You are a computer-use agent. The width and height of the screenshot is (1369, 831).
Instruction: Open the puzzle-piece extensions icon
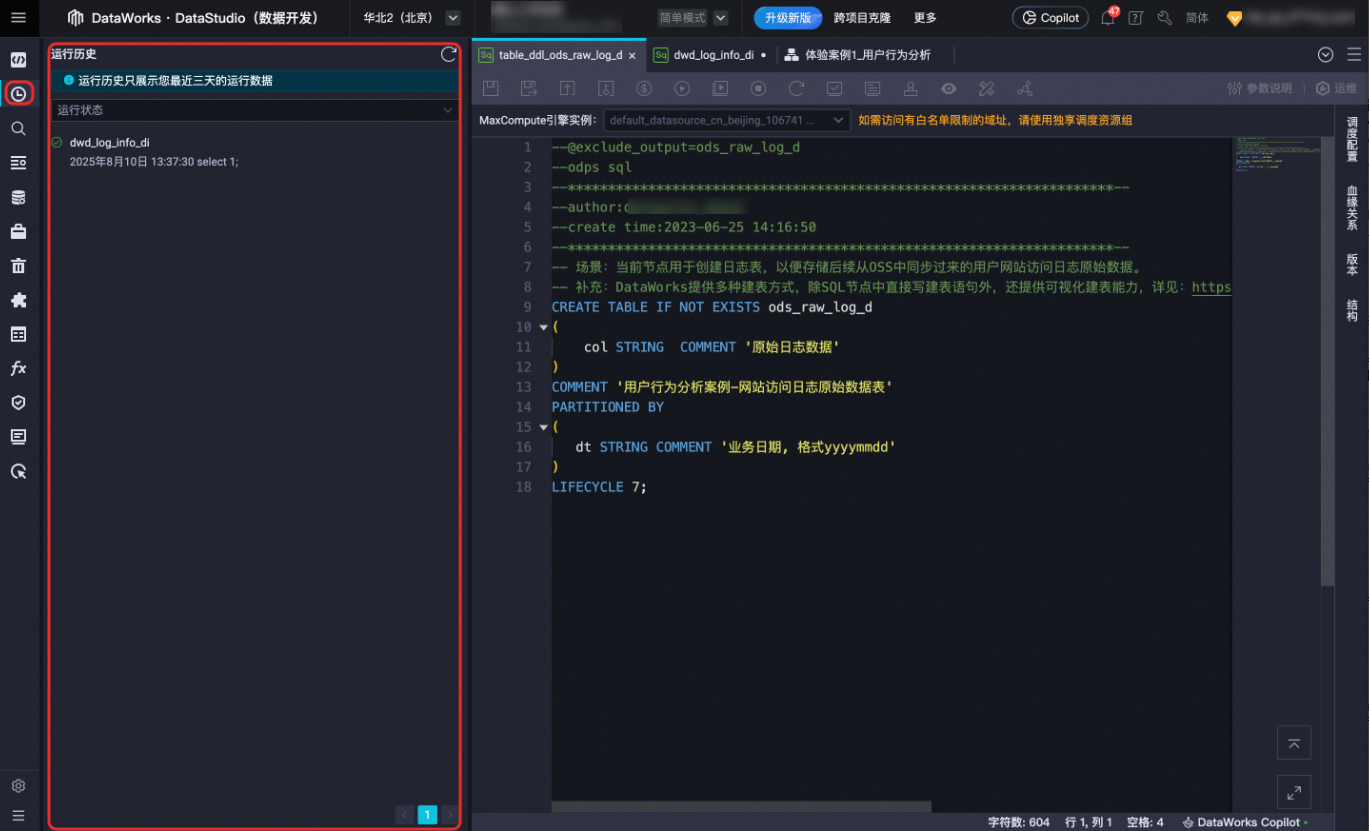[x=18, y=300]
